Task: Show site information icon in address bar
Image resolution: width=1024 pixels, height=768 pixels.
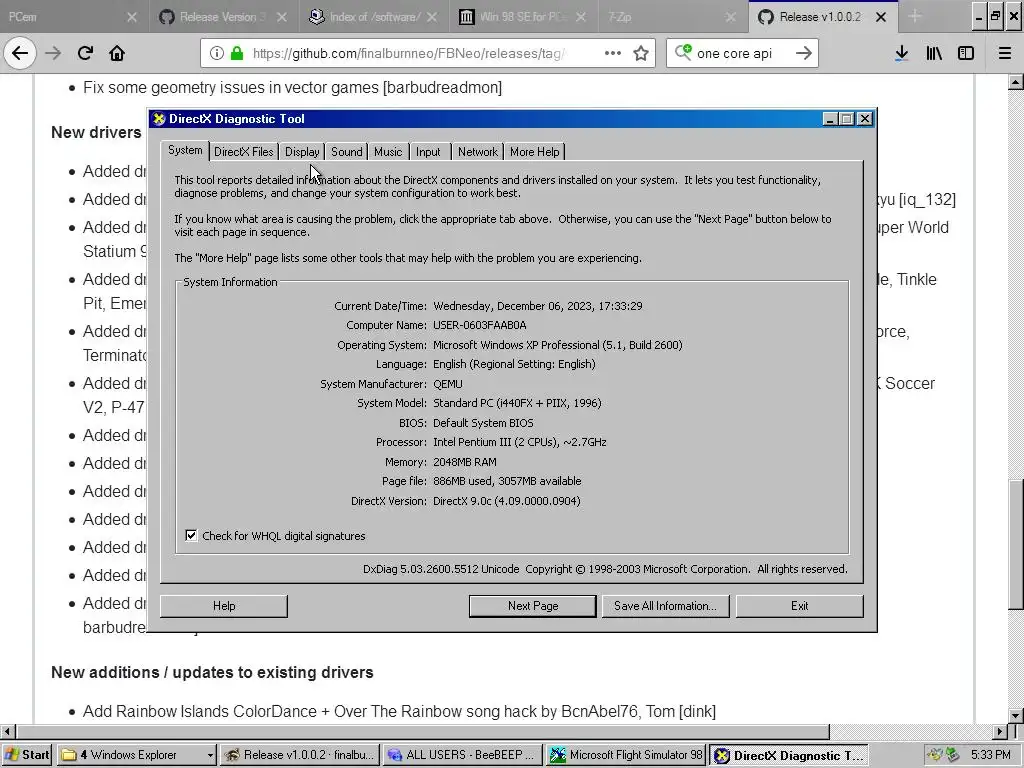Action: 217,53
